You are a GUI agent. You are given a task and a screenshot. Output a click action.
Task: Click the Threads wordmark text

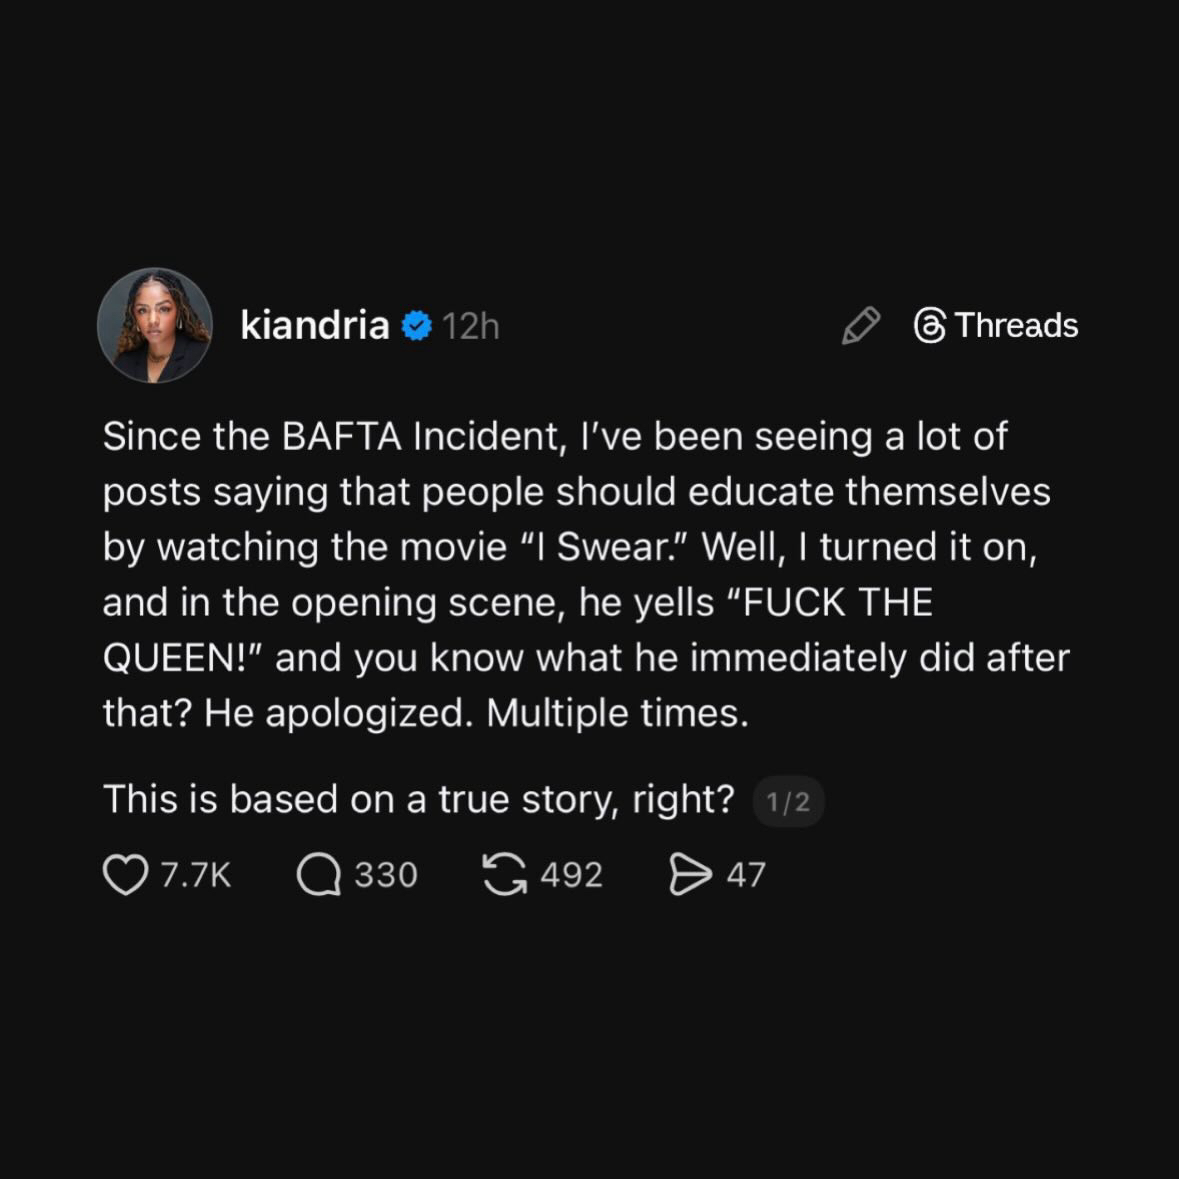(1016, 326)
